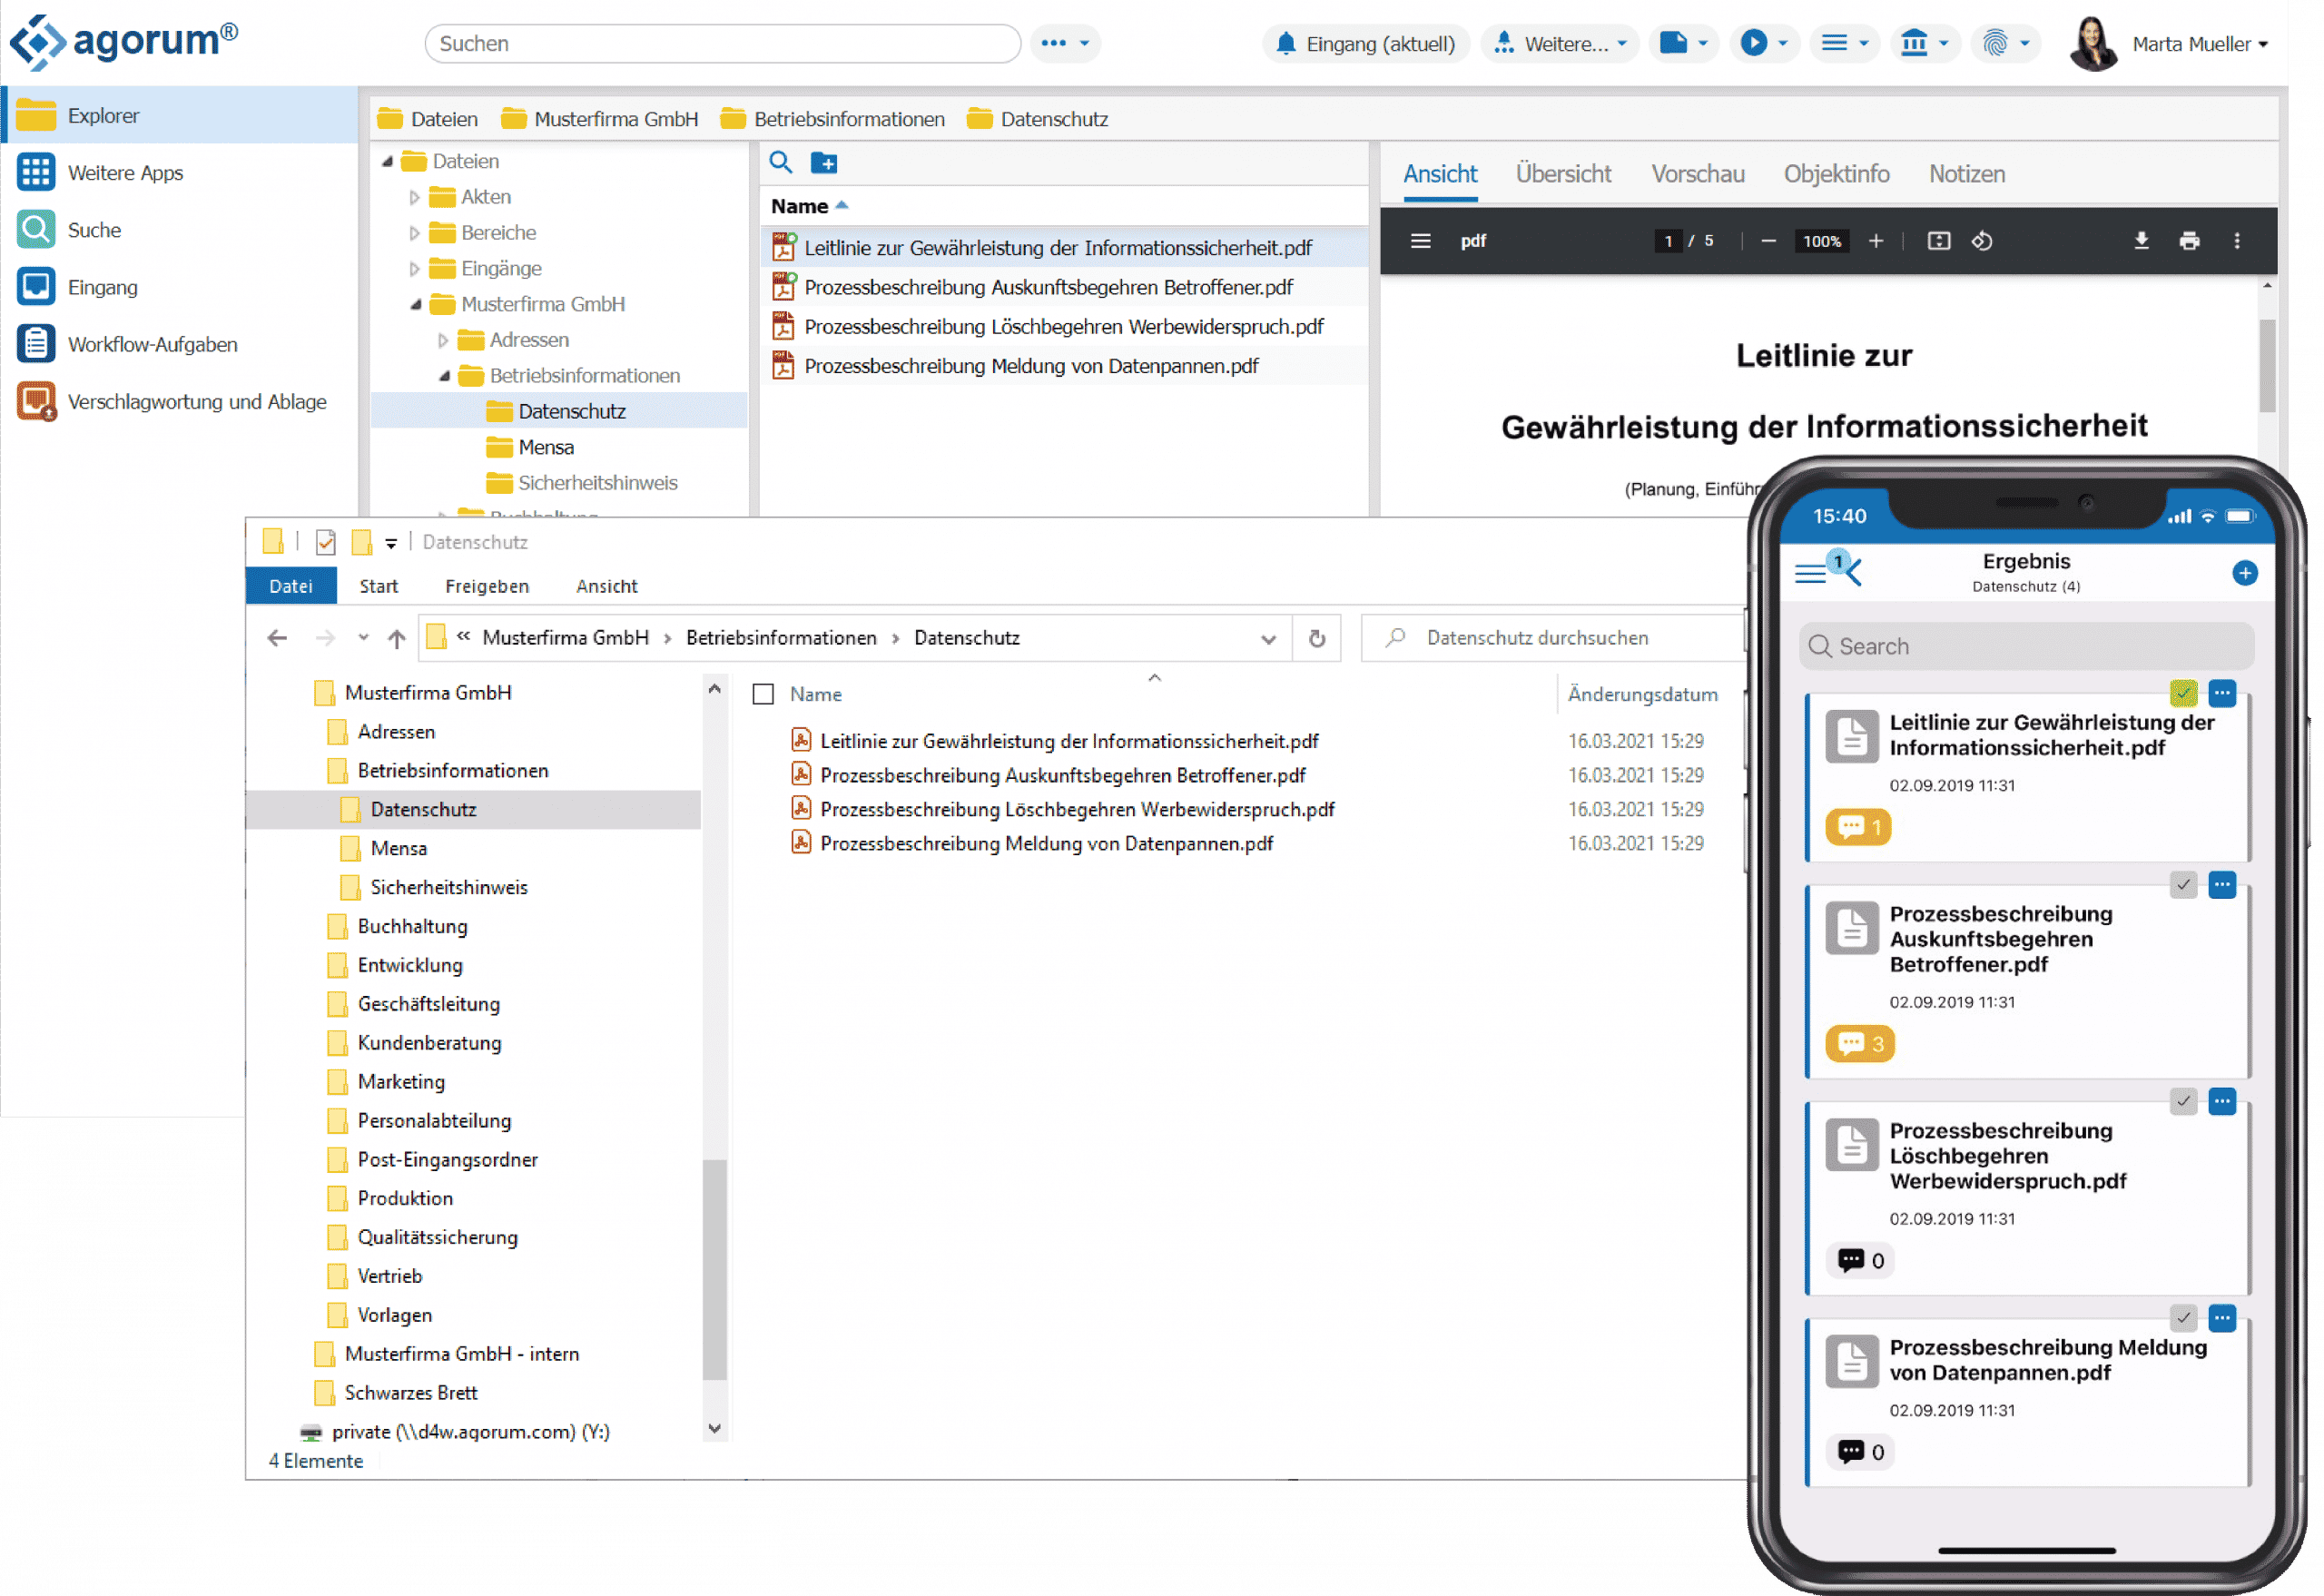Toggle checkmark on Auskunftsbegehren Betroffener phone card
This screenshot has height=1596, width=2324.
[2183, 885]
